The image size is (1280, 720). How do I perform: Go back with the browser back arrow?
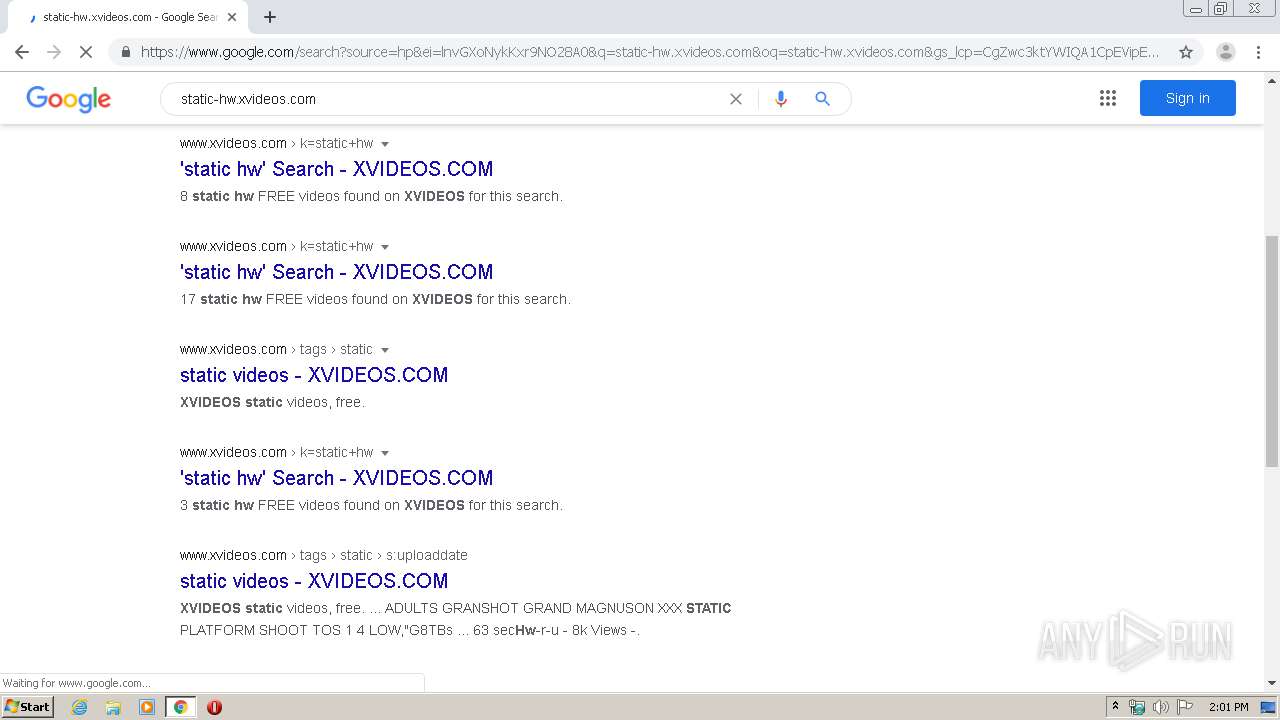(22, 52)
